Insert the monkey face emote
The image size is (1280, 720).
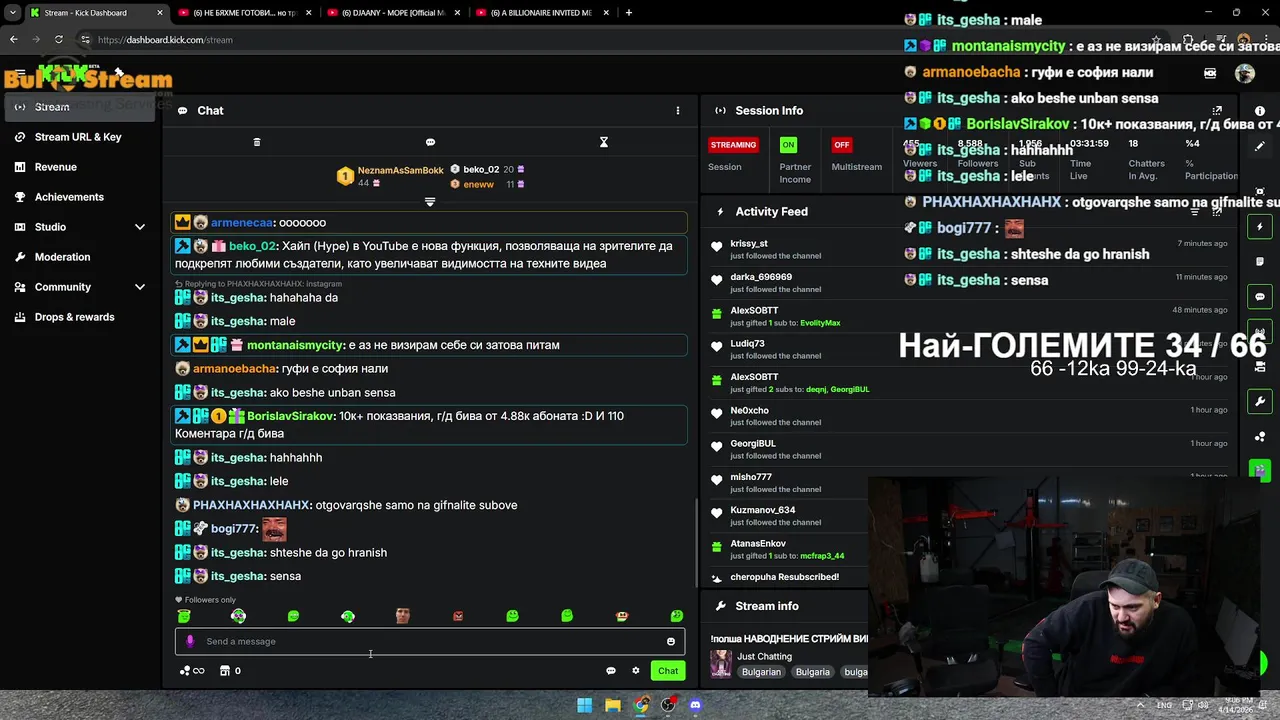(622, 616)
